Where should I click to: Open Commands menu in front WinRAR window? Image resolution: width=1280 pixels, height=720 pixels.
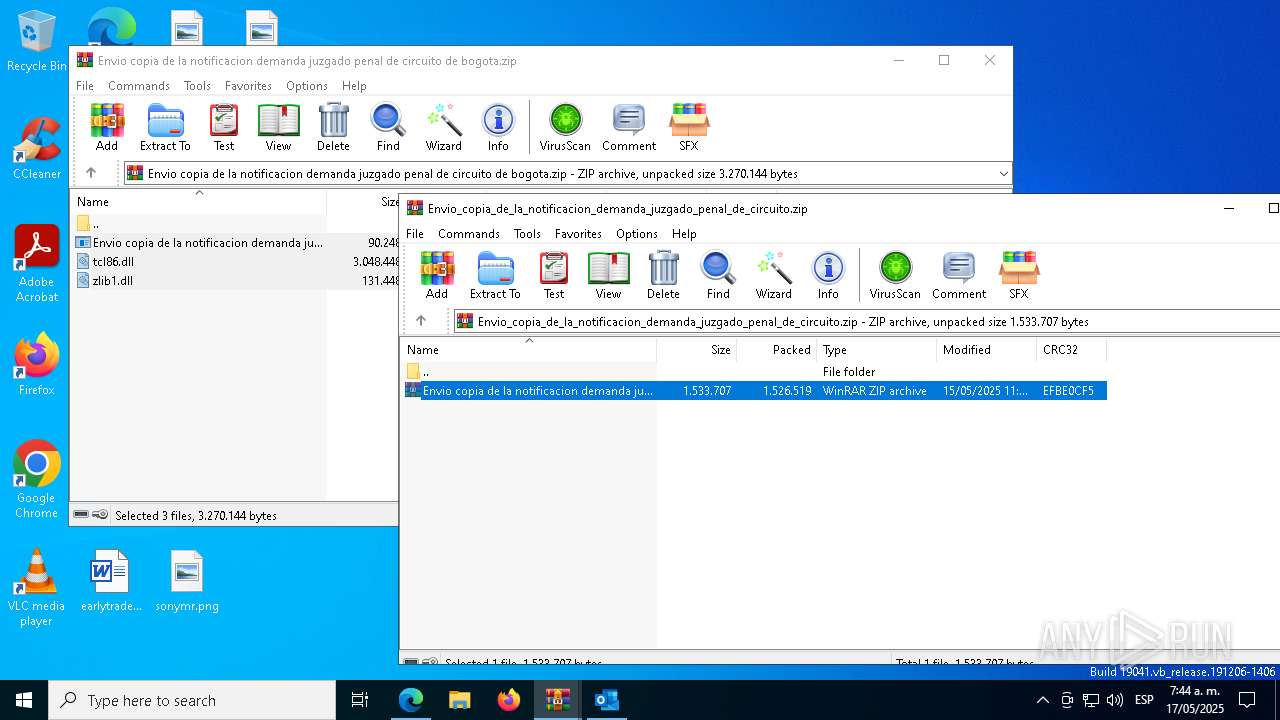click(469, 234)
